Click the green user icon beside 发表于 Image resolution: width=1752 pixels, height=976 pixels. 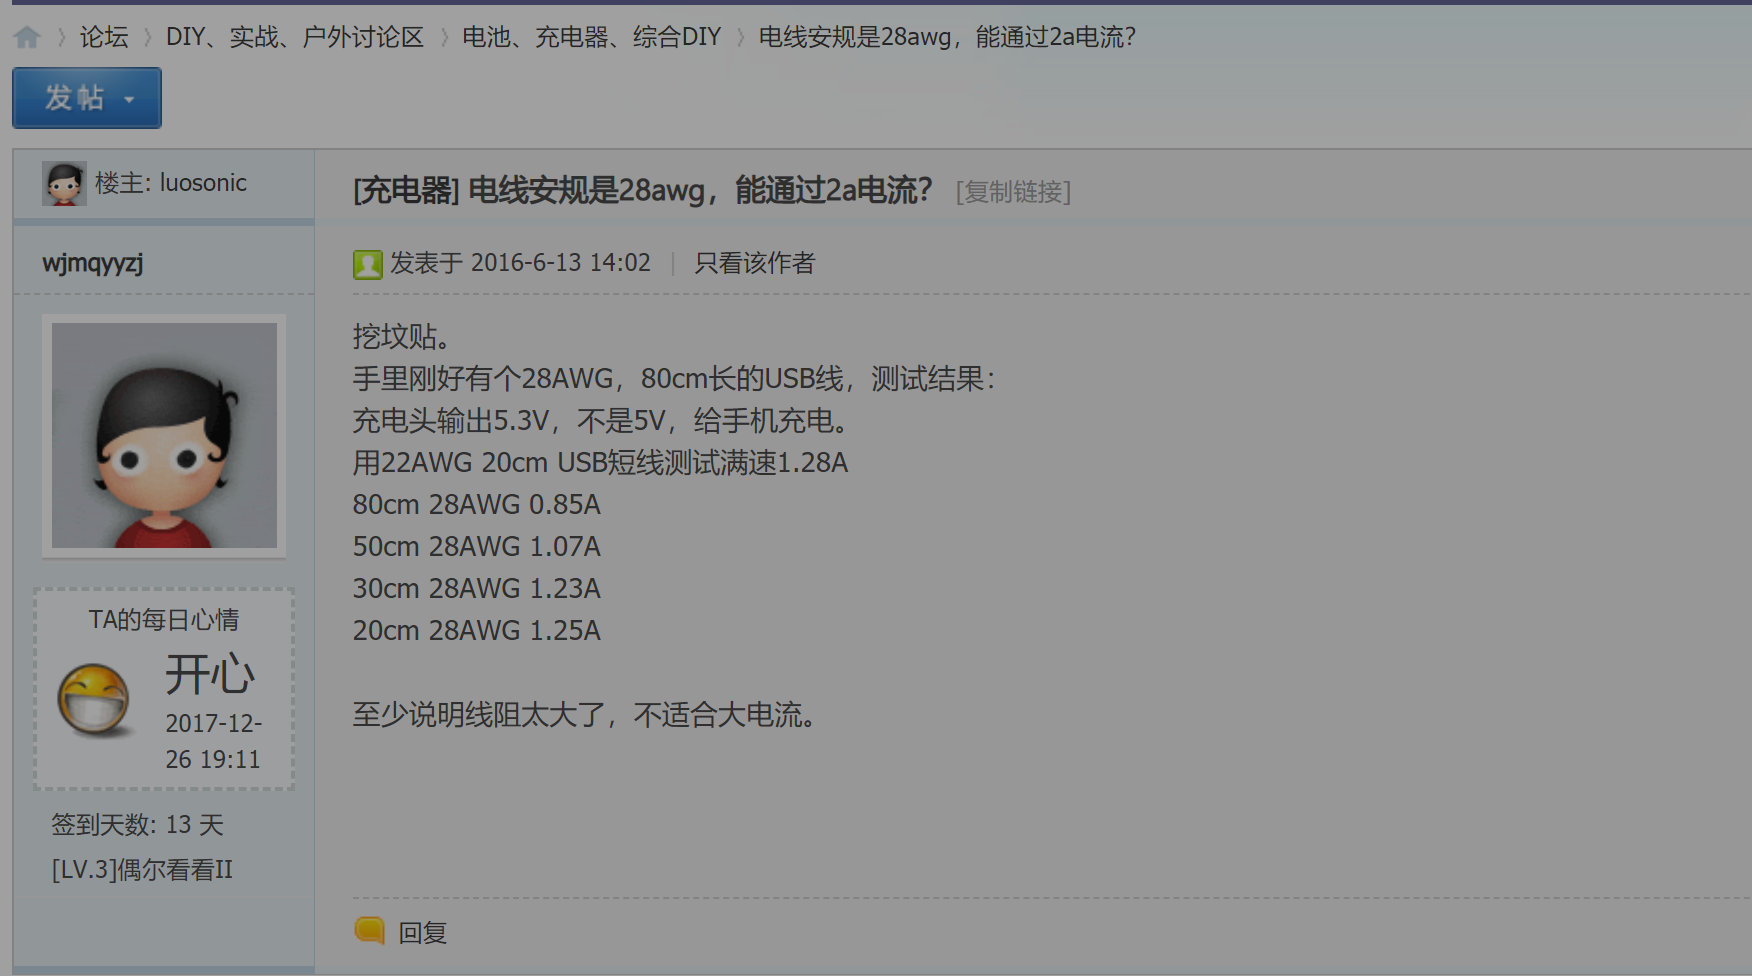coord(368,264)
